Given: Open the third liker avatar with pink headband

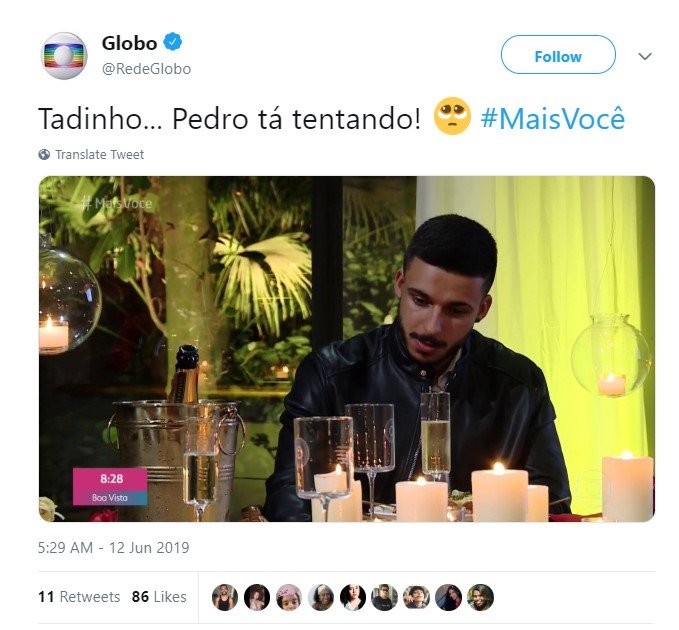Looking at the screenshot, I should pos(289,597).
